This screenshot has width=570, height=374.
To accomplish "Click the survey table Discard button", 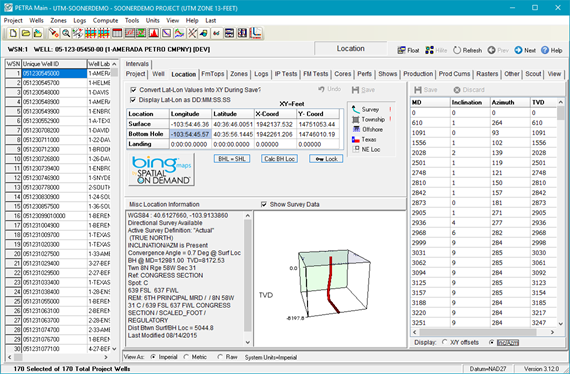I will [x=469, y=90].
